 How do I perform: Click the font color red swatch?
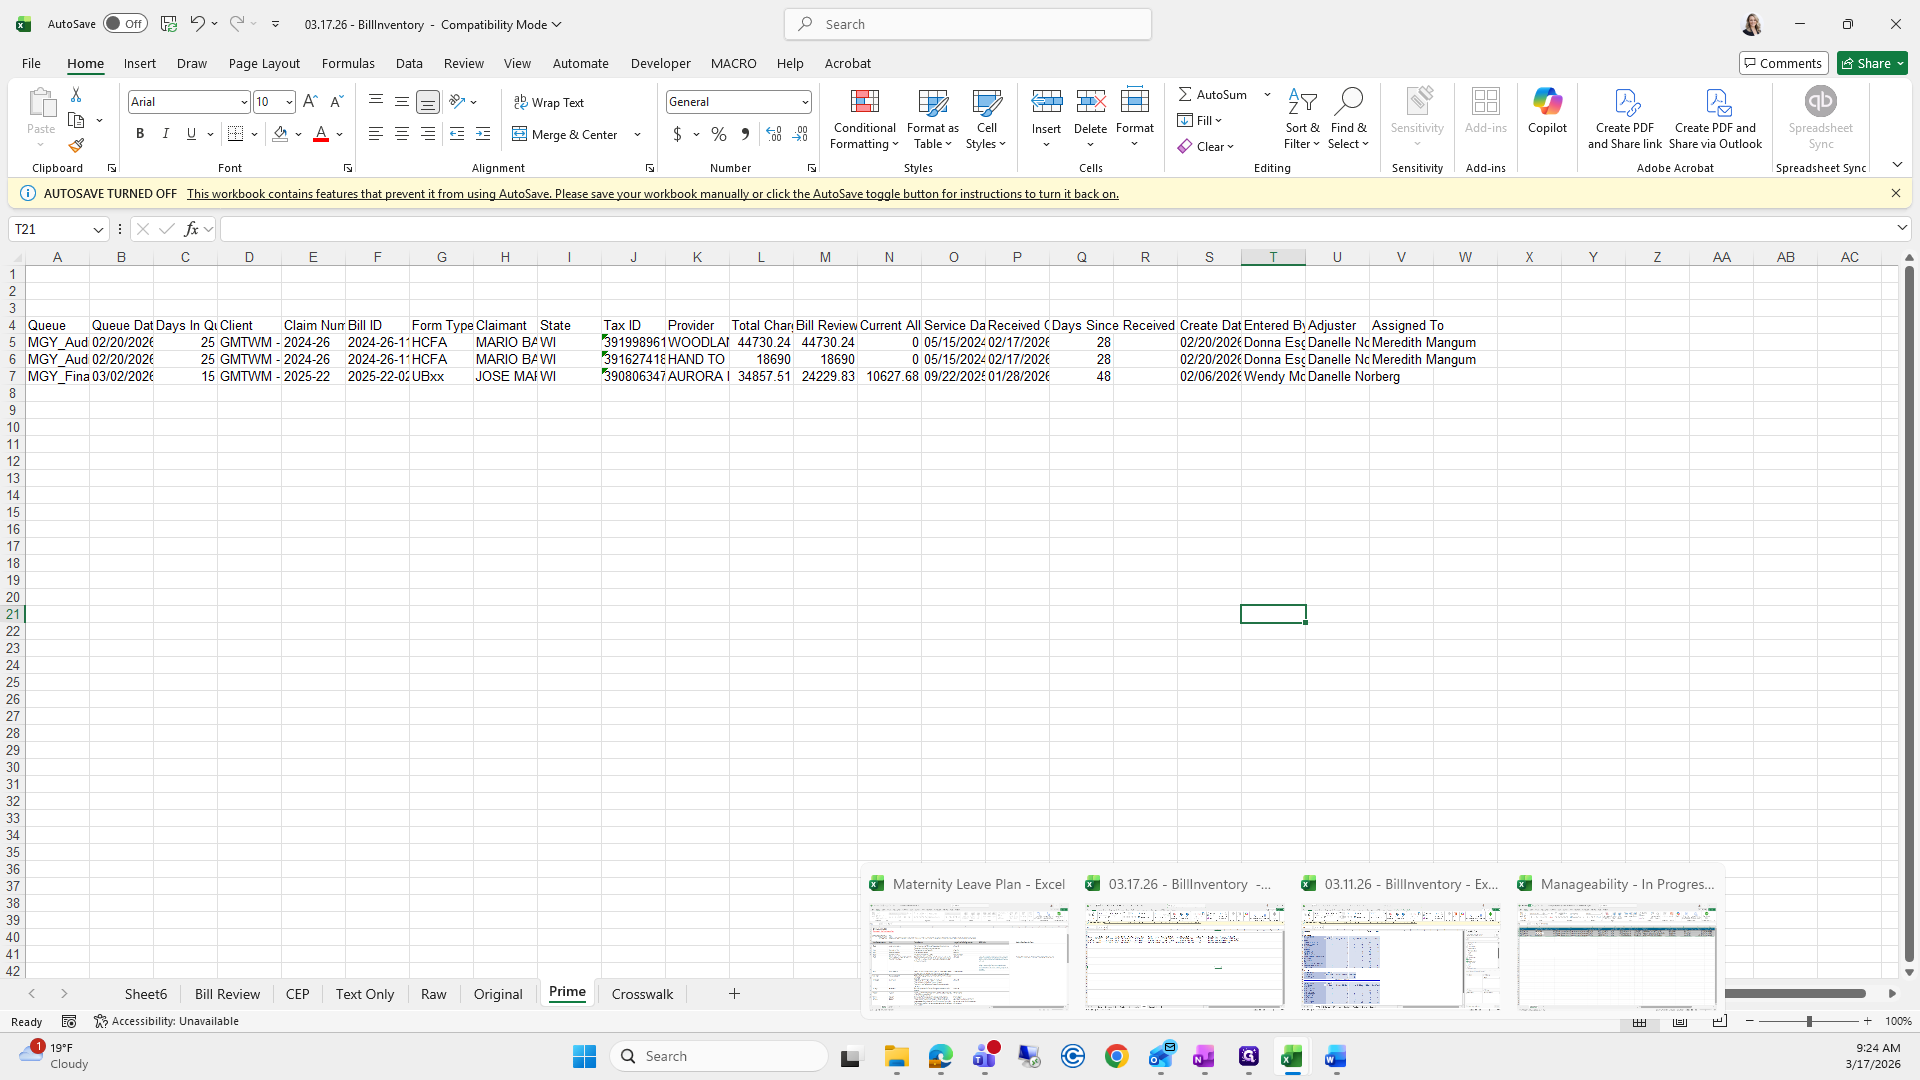pyautogui.click(x=321, y=134)
